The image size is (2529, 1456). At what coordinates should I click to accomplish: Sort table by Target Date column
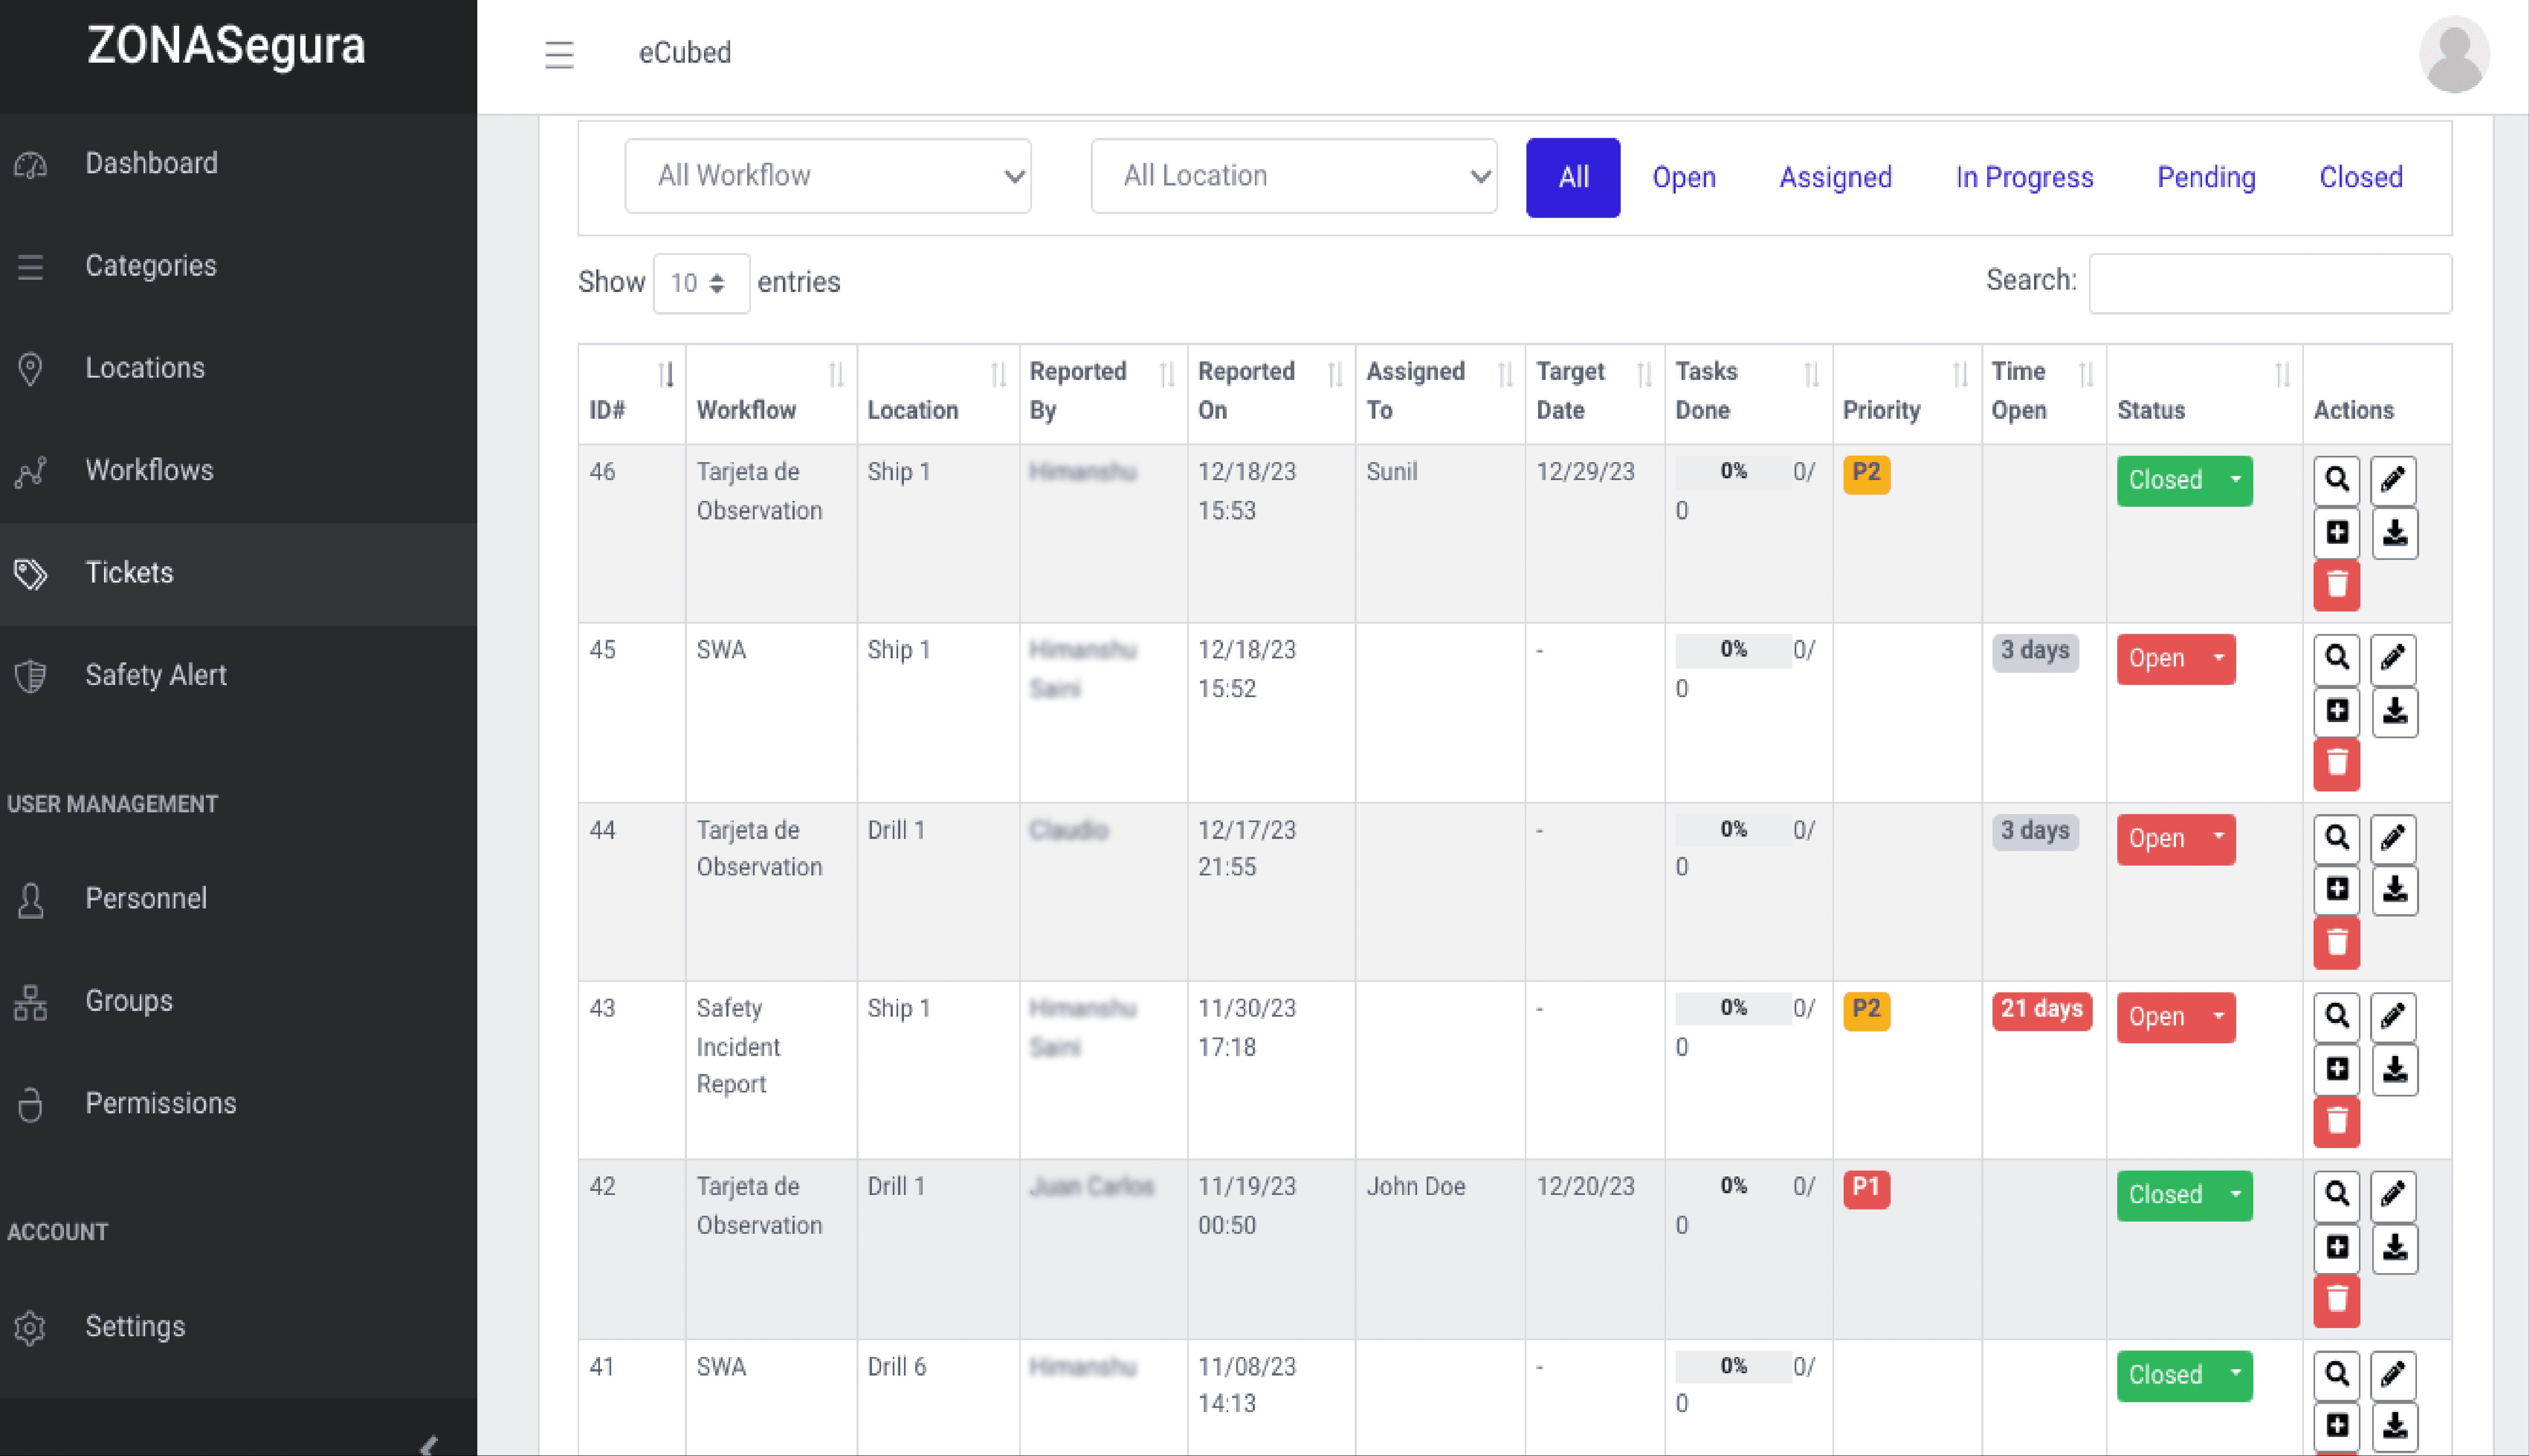pyautogui.click(x=1594, y=393)
